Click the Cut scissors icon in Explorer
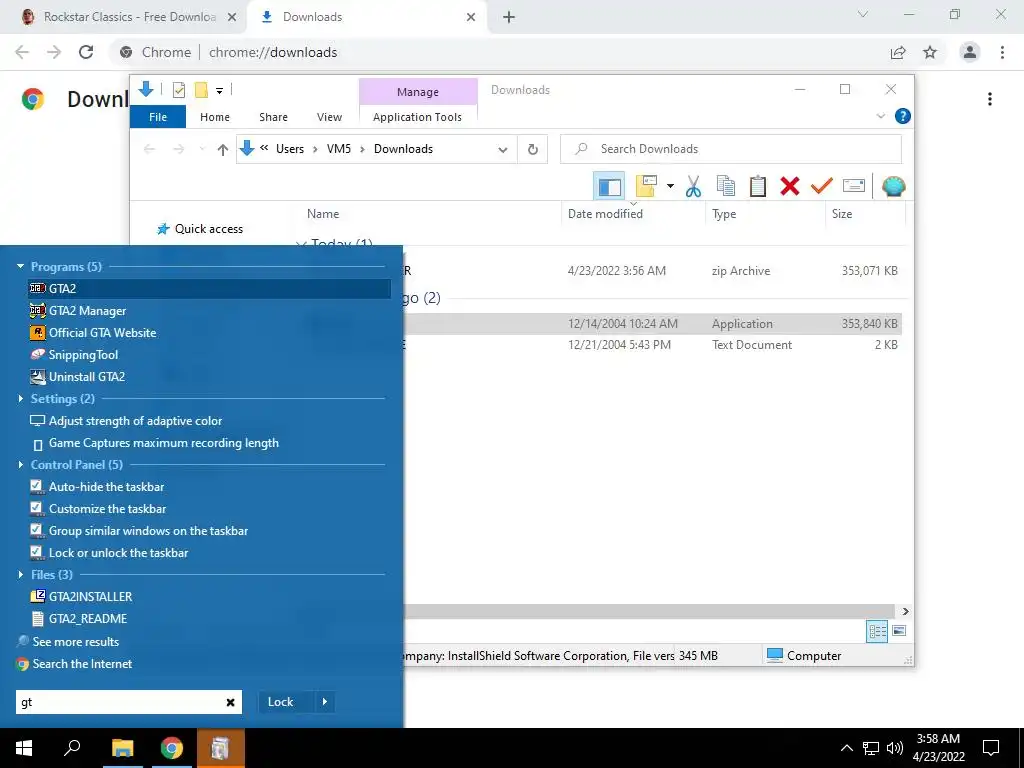This screenshot has width=1024, height=768. (693, 186)
